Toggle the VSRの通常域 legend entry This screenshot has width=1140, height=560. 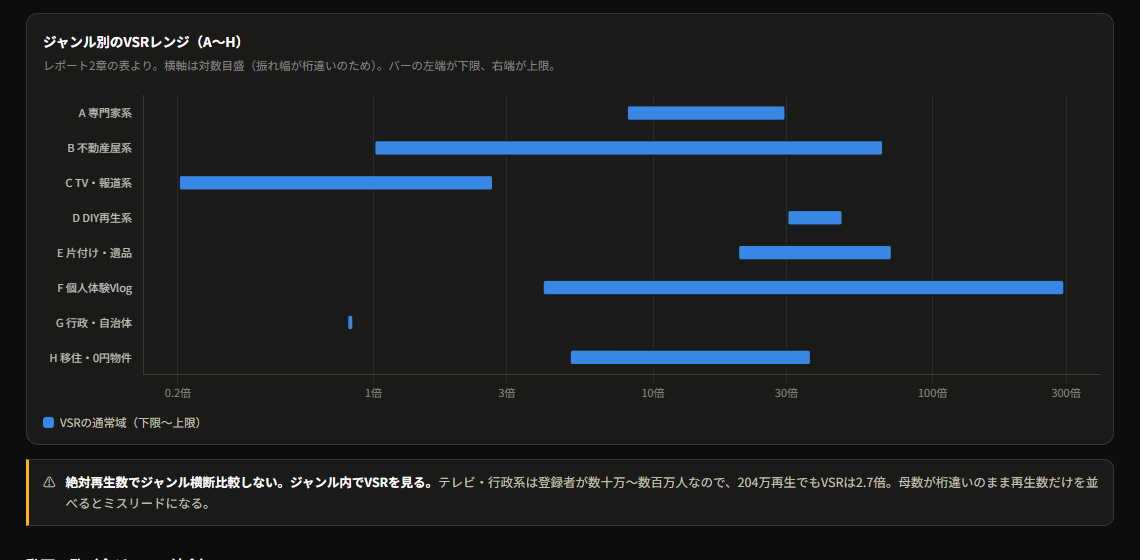coord(122,423)
